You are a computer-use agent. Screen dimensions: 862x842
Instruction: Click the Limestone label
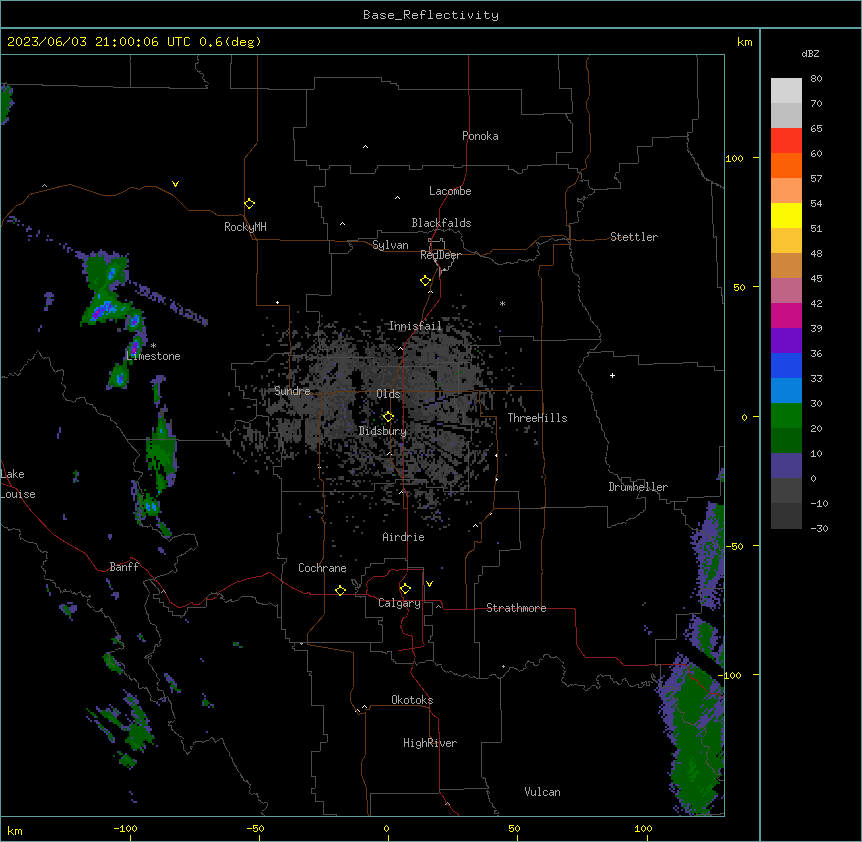click(x=153, y=356)
